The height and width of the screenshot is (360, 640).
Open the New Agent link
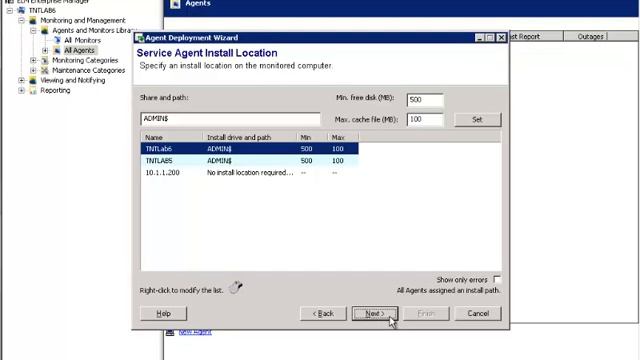click(195, 332)
